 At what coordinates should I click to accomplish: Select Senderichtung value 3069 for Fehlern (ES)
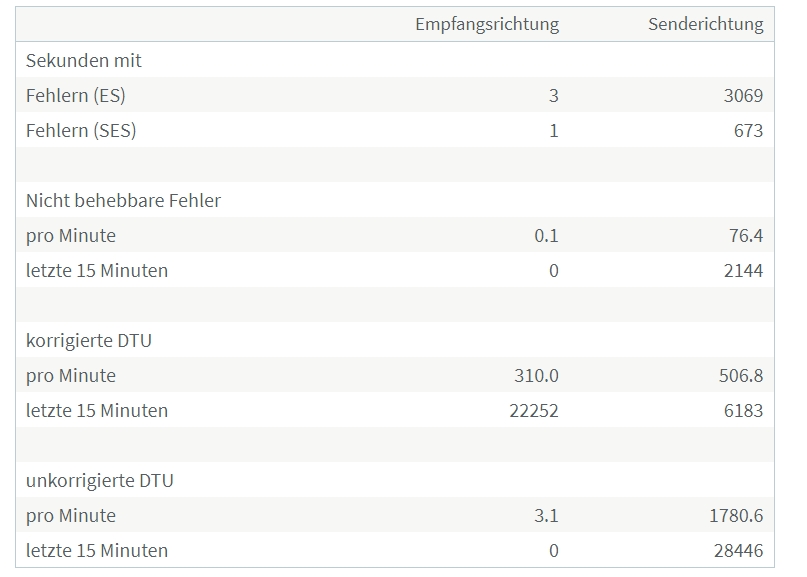coord(743,95)
